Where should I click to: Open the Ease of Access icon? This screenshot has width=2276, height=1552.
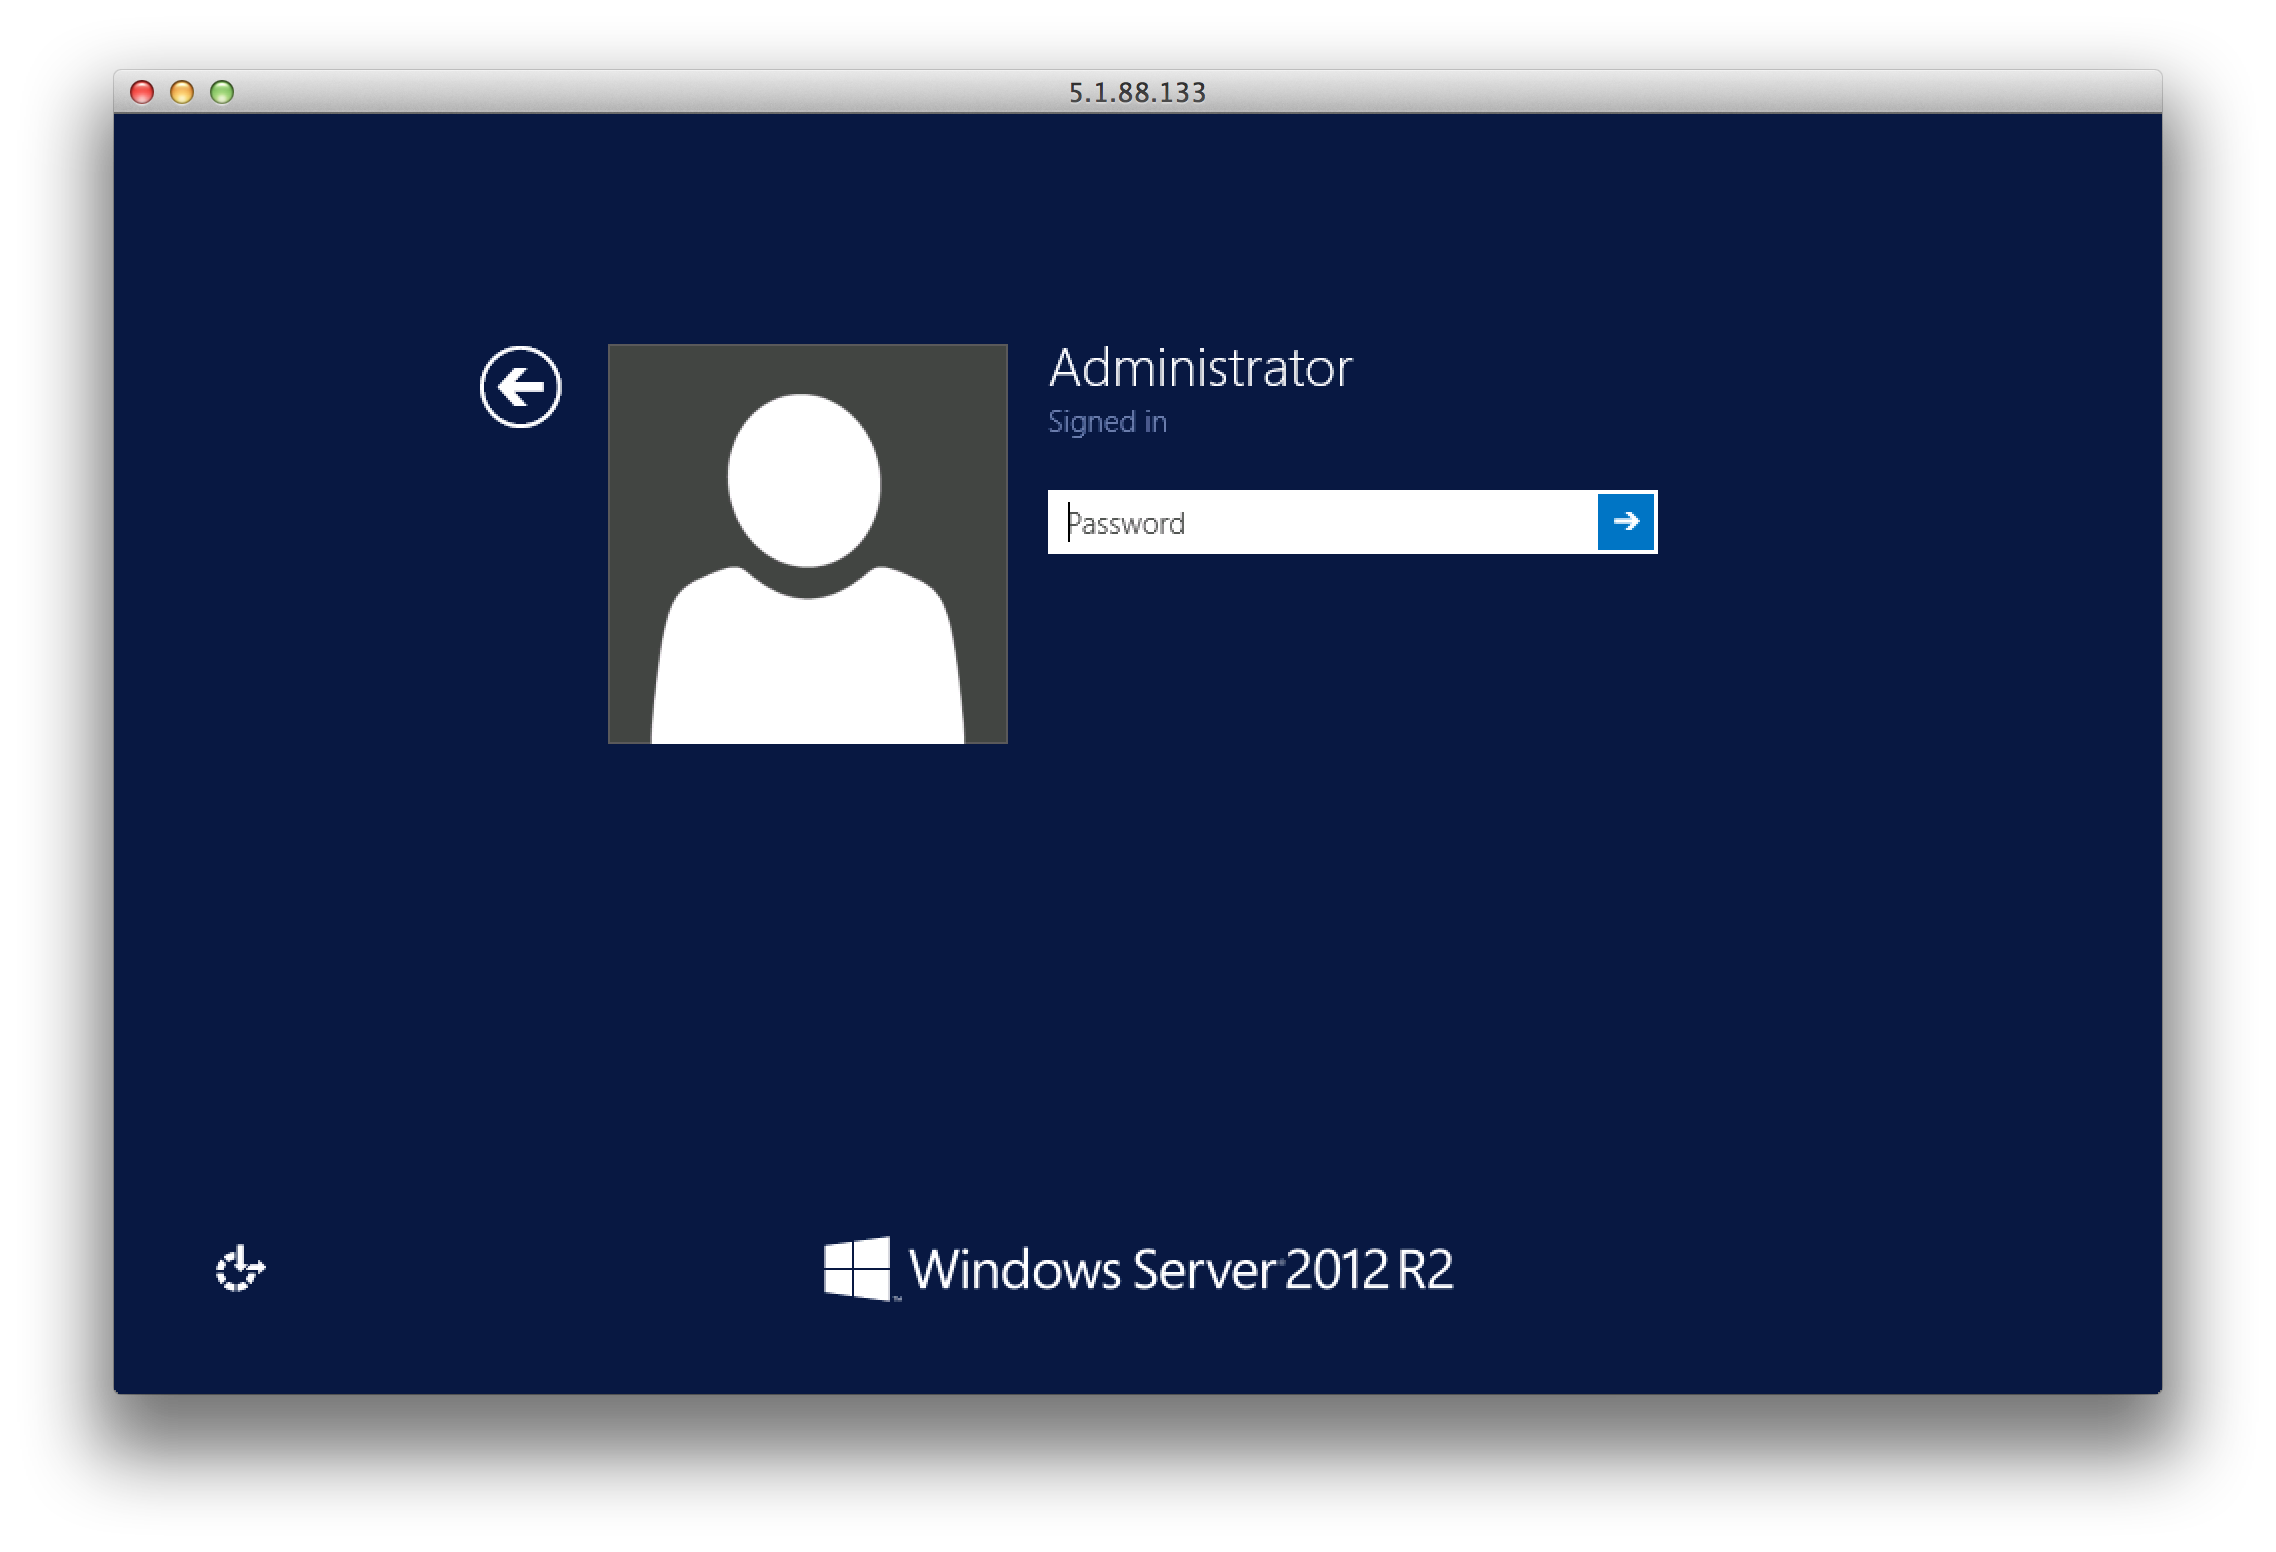click(x=240, y=1269)
